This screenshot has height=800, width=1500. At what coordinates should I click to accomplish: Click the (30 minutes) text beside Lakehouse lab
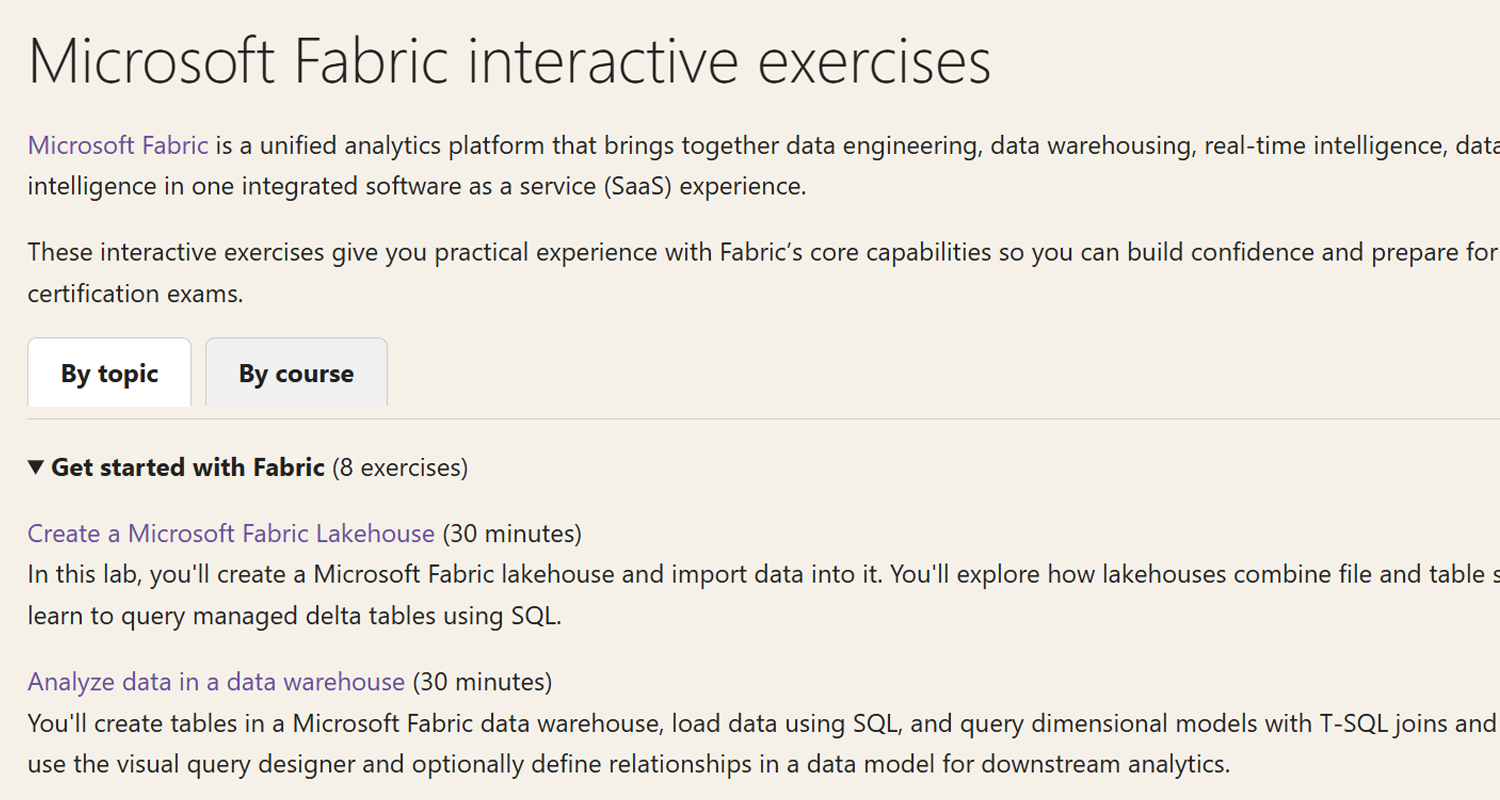pyautogui.click(x=512, y=534)
